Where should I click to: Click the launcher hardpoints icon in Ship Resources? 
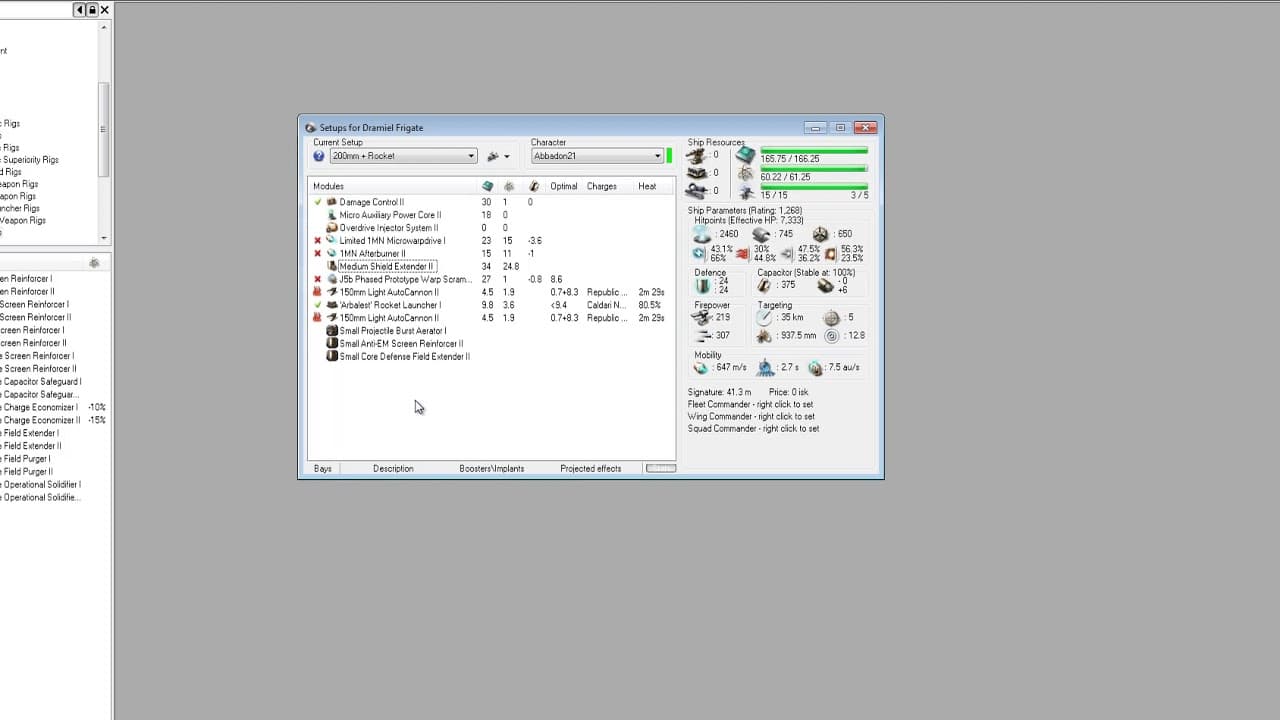click(x=698, y=173)
